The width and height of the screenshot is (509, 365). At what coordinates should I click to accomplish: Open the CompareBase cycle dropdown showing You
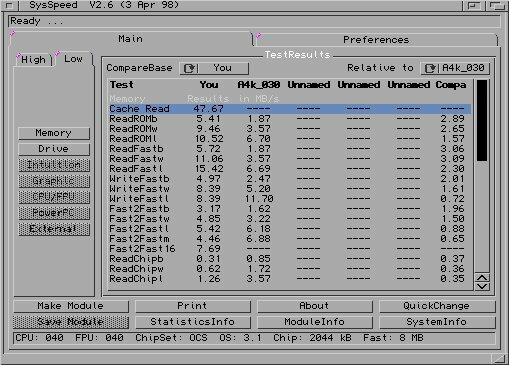pyautogui.click(x=214, y=68)
